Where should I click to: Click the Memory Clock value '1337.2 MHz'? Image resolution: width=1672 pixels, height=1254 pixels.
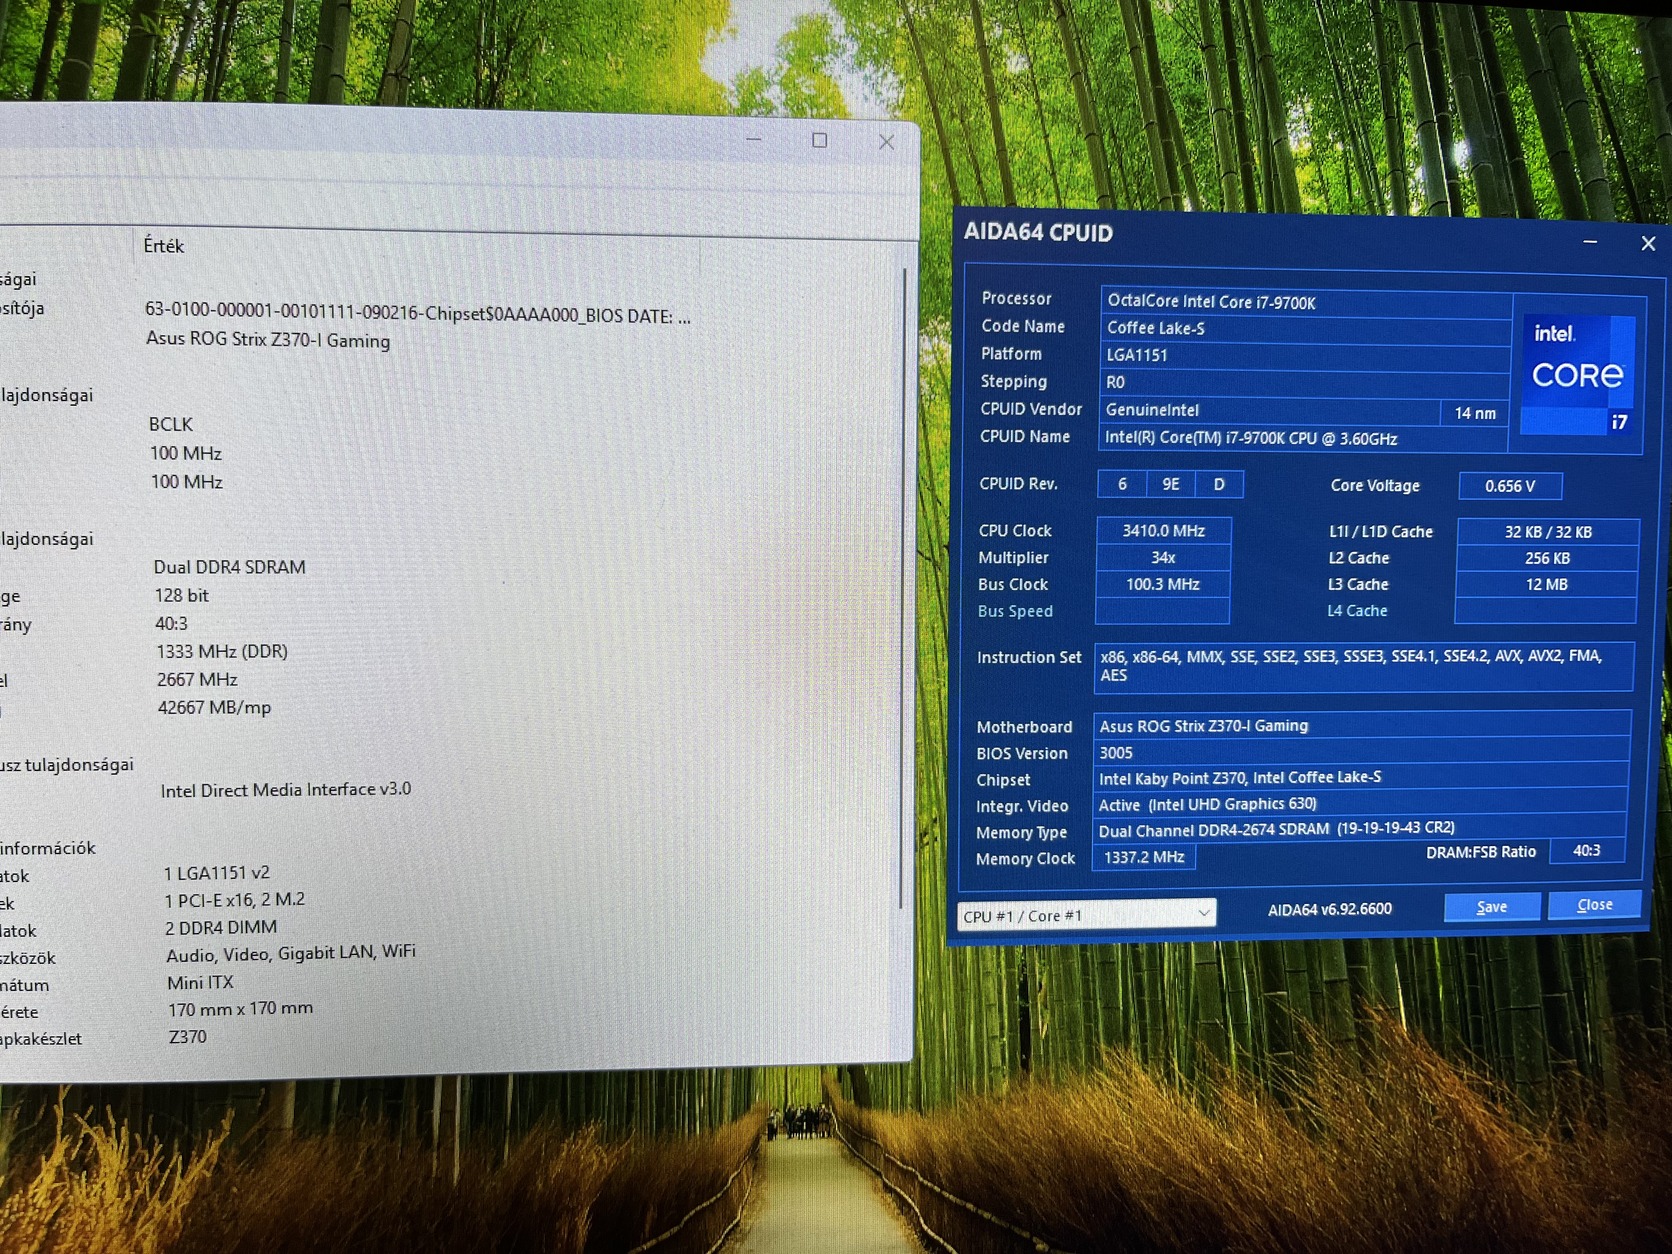click(1144, 857)
